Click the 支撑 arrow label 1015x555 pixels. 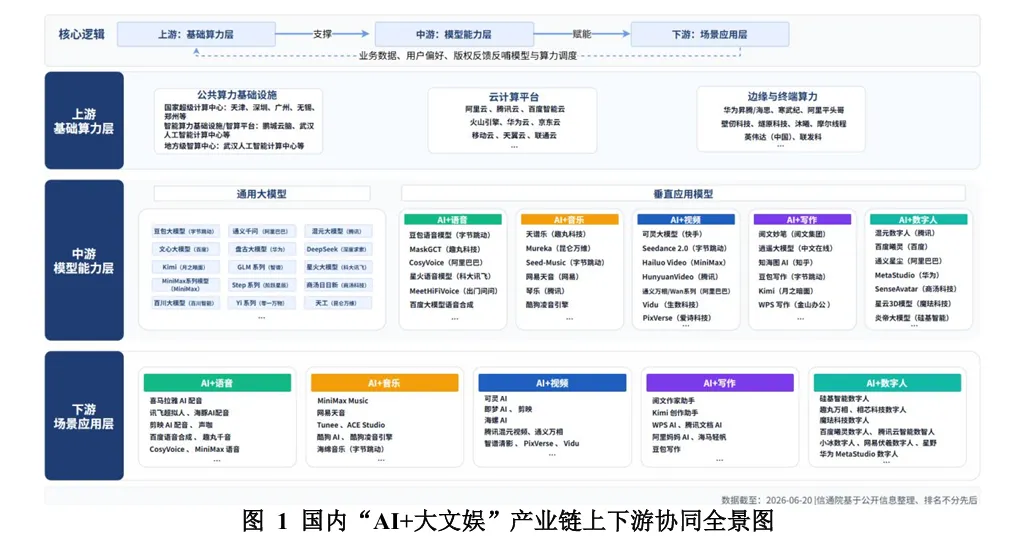click(x=322, y=34)
